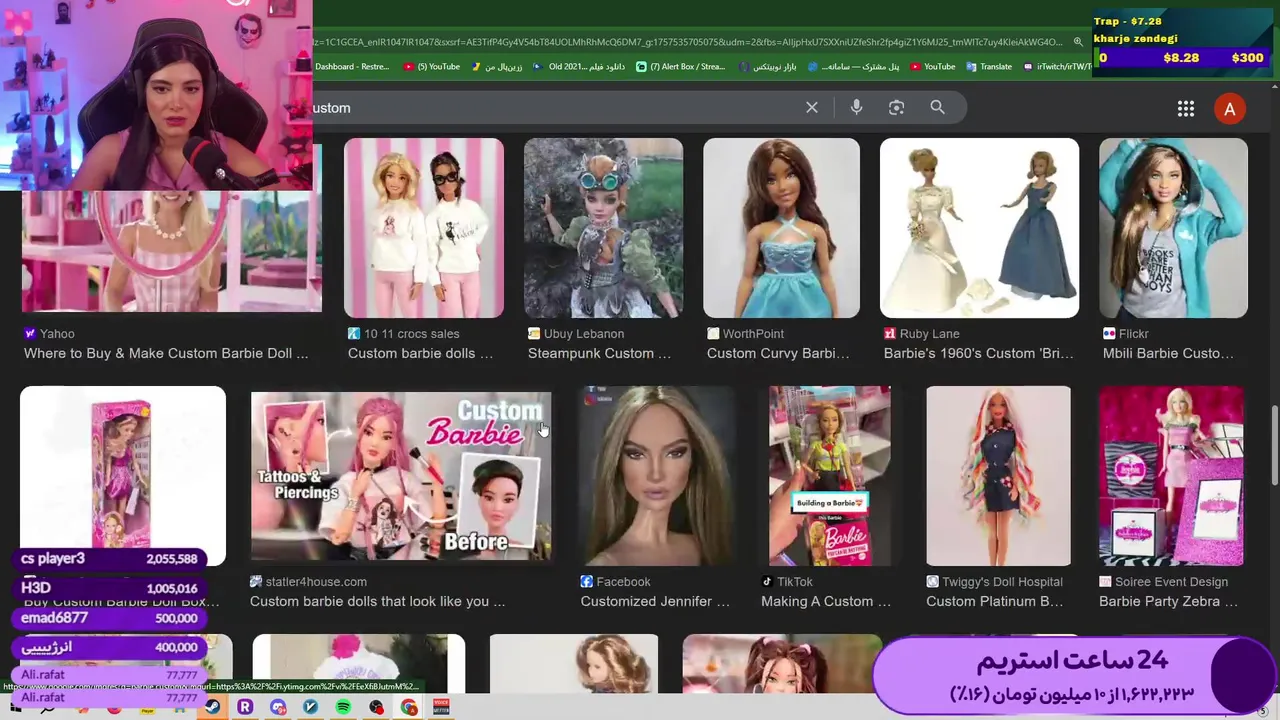The width and height of the screenshot is (1280, 720).
Task: Click 'Mbili Barbie Custo...' title
Action: pos(1168,353)
